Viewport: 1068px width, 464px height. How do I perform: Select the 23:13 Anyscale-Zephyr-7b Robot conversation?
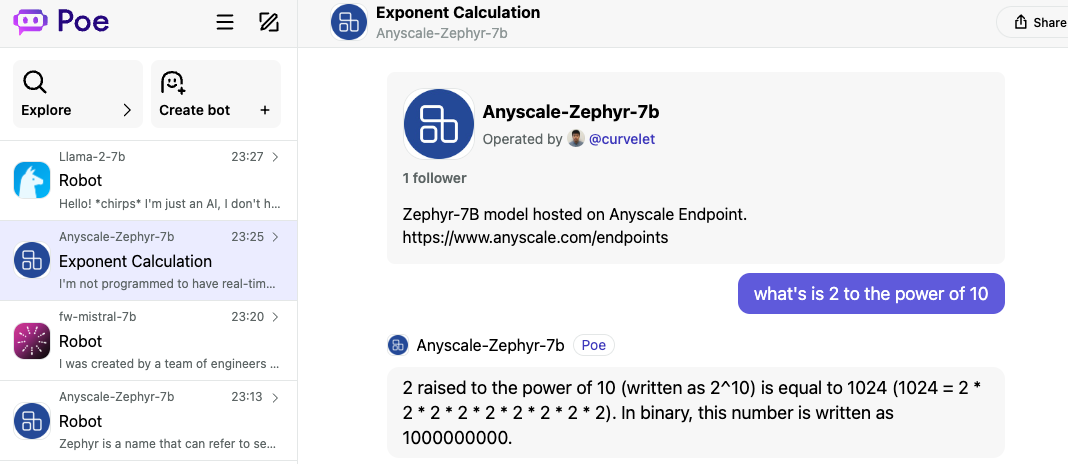(x=148, y=420)
